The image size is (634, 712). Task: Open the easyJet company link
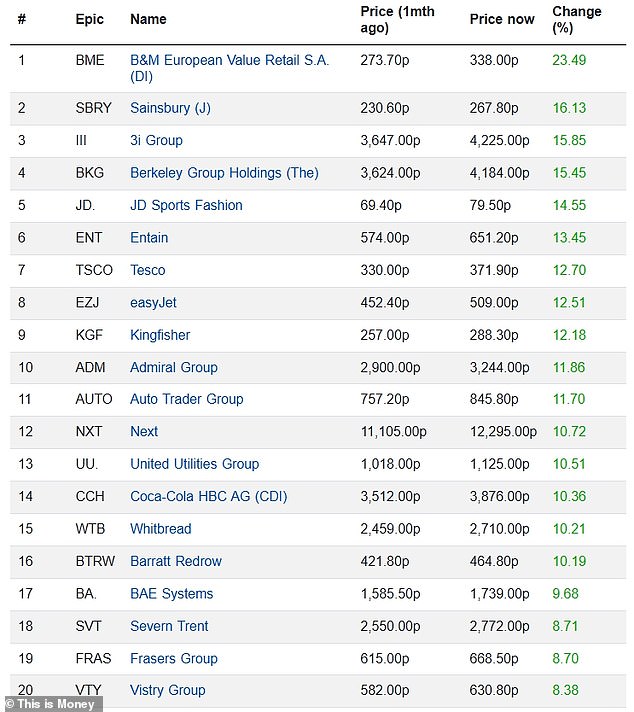click(x=153, y=303)
